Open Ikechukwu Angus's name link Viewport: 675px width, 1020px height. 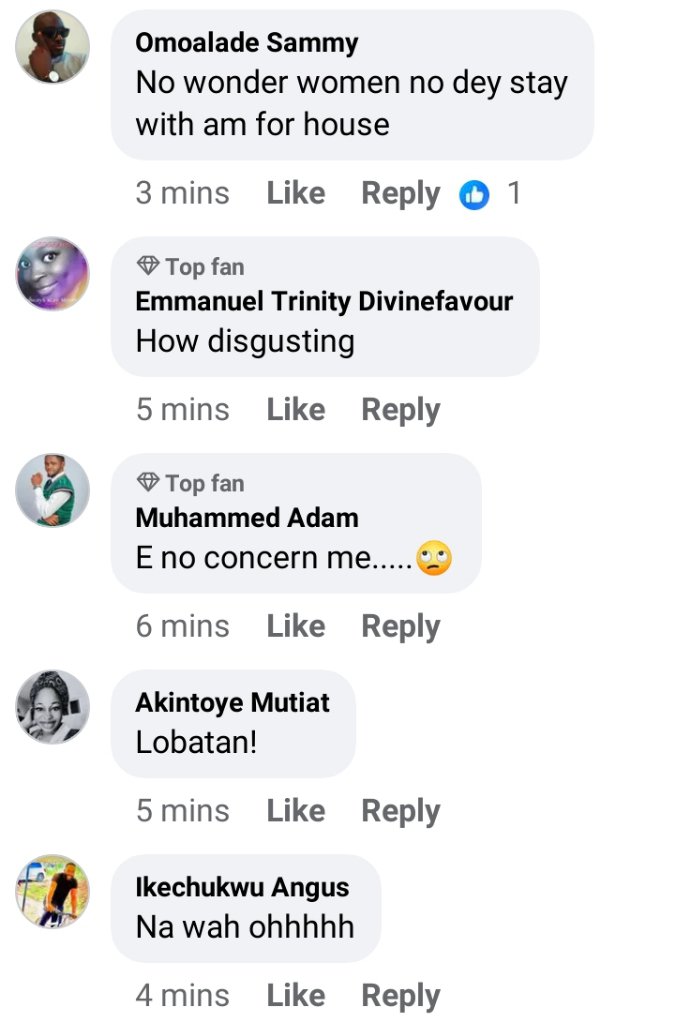(242, 887)
